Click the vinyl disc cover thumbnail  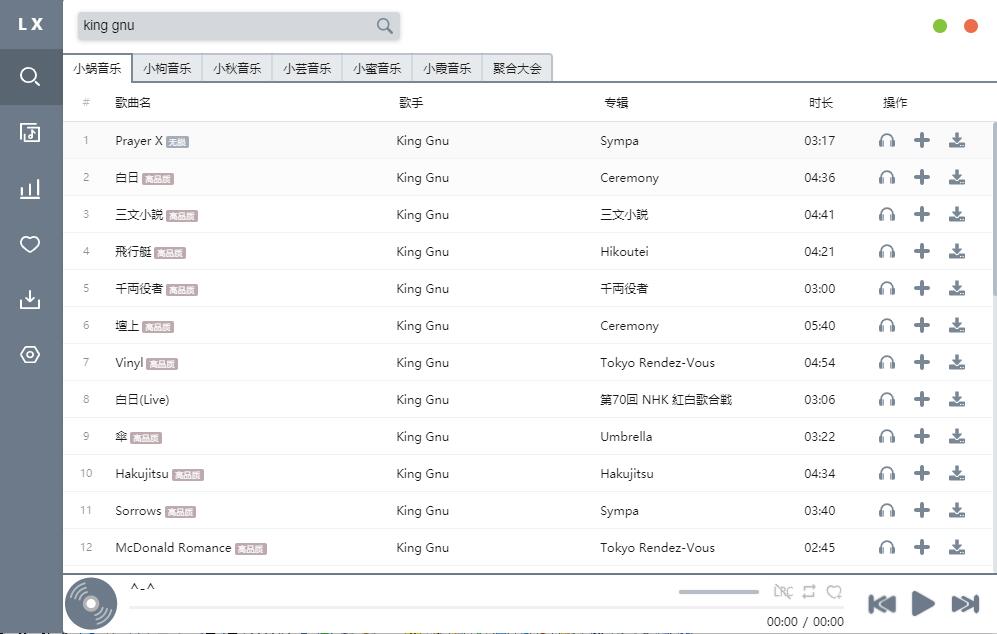point(91,603)
